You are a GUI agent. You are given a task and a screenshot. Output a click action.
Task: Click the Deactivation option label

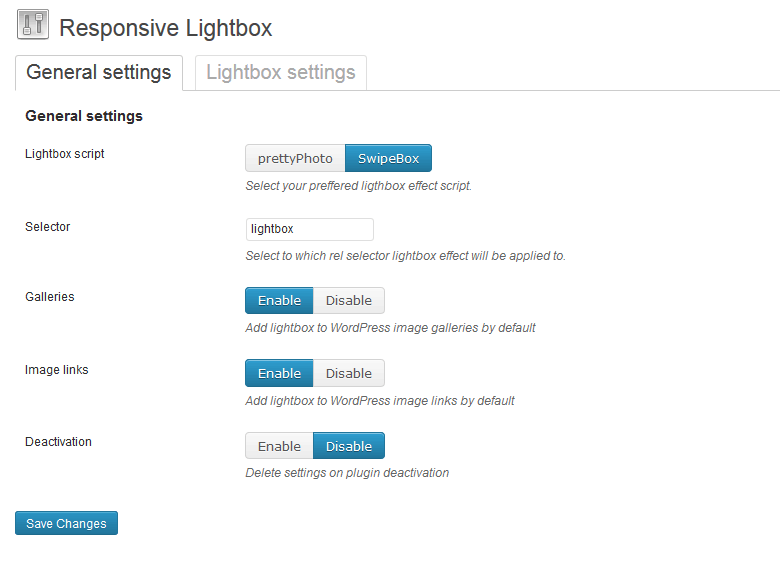click(x=58, y=442)
